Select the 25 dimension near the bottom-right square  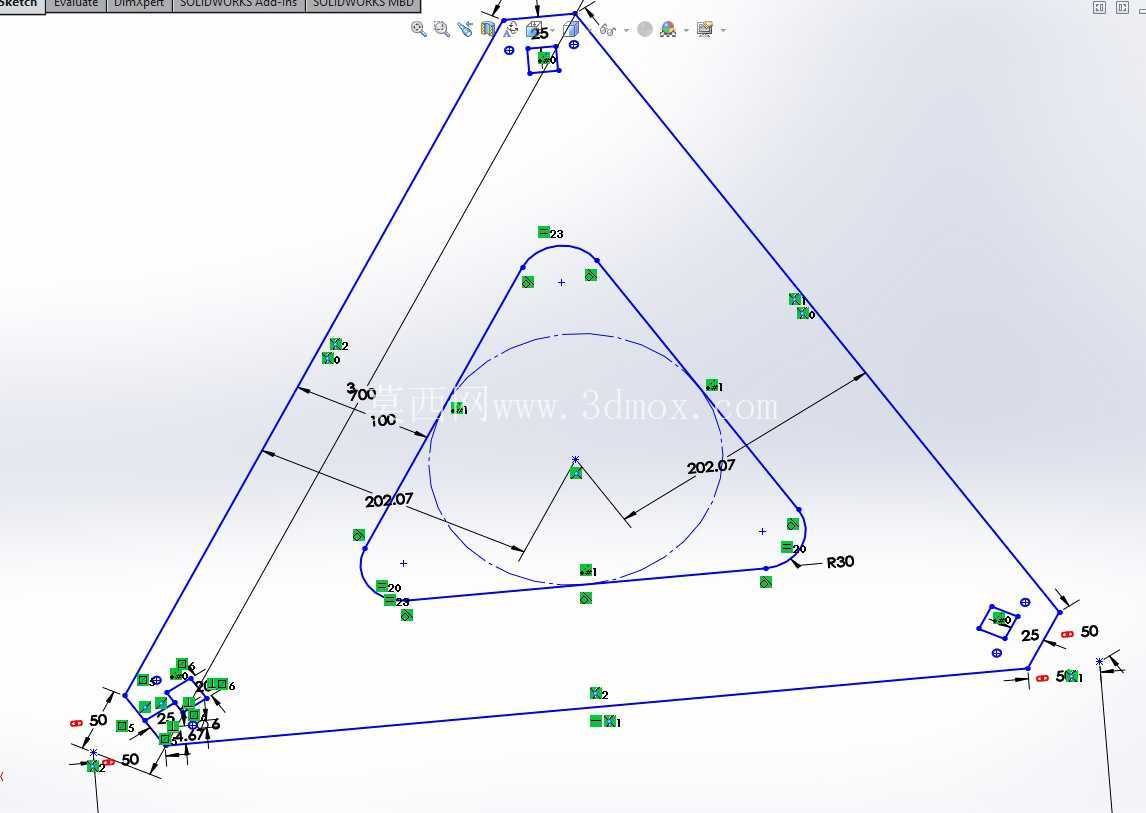tap(1031, 635)
